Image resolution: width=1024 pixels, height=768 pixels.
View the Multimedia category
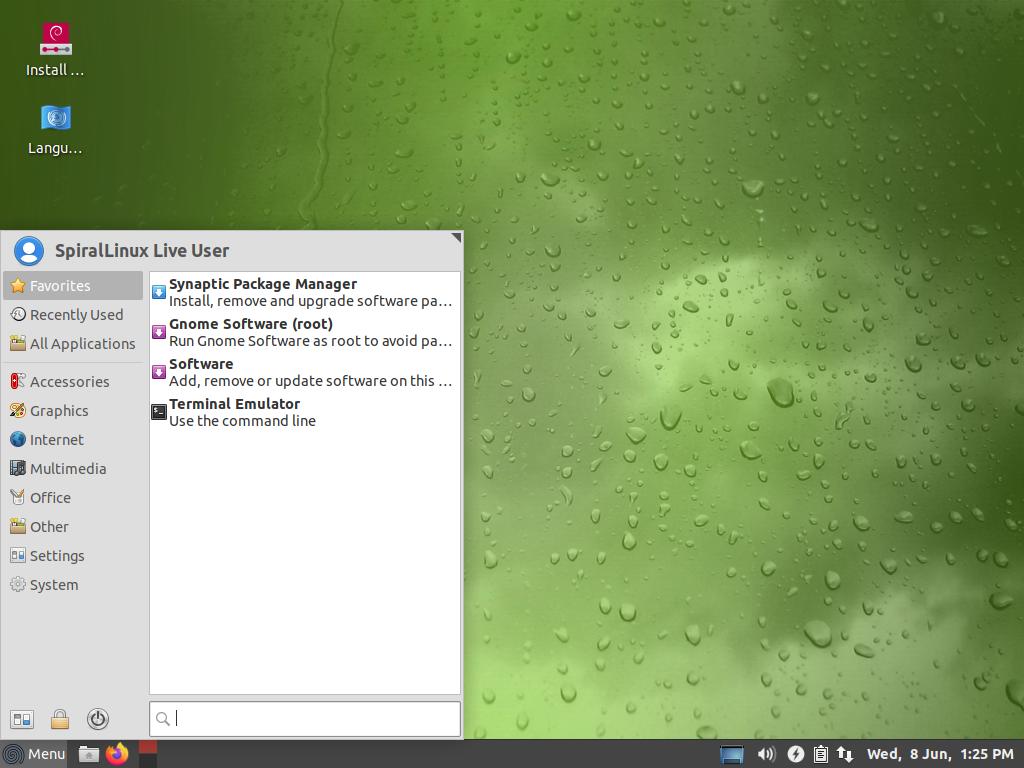tap(72, 469)
